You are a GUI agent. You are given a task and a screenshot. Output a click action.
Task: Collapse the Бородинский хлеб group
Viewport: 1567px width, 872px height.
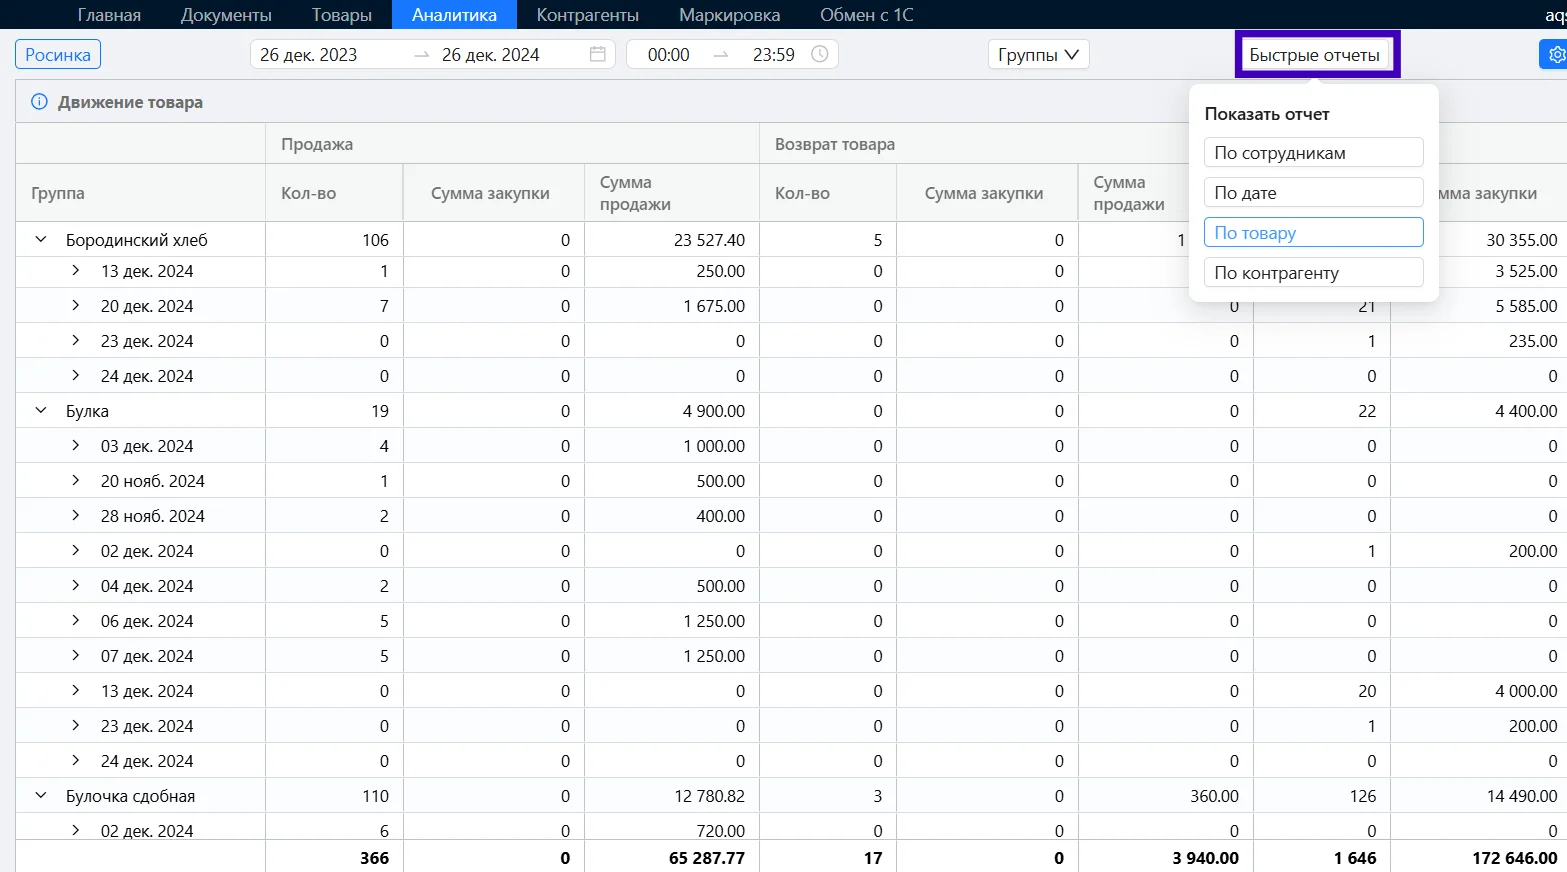point(41,239)
